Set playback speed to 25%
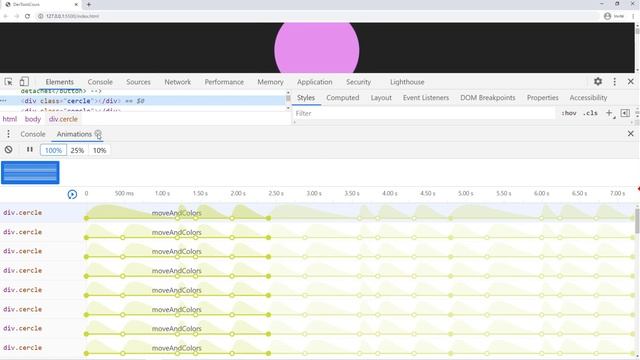The height and width of the screenshot is (360, 640). [x=77, y=150]
